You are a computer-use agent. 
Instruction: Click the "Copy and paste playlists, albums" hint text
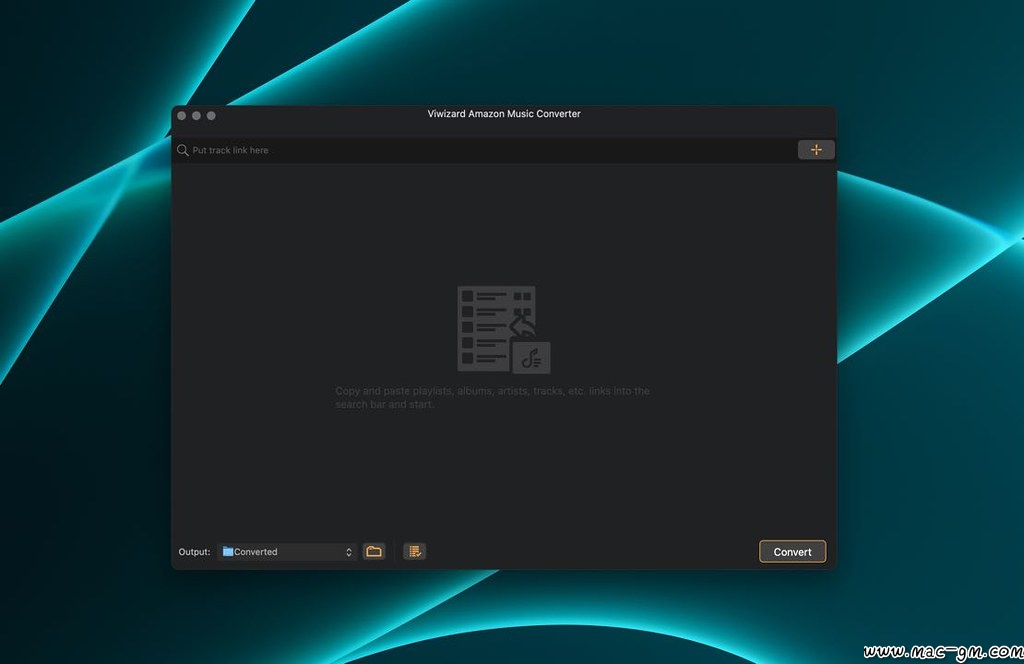492,398
